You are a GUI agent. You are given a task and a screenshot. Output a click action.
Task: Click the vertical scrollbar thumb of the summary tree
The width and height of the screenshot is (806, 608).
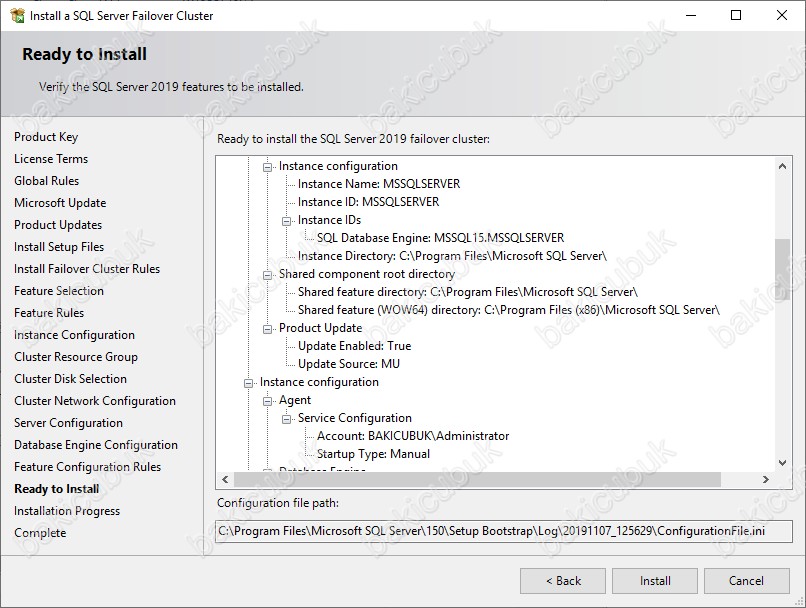click(782, 269)
